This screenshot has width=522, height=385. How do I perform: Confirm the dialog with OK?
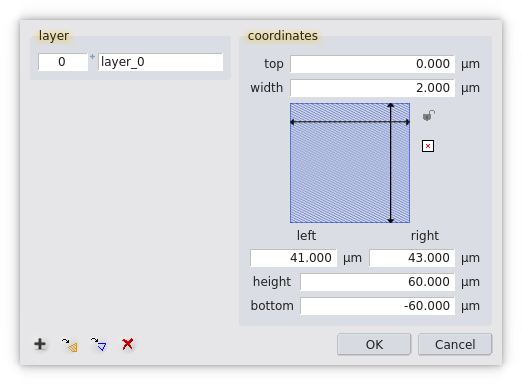374,344
